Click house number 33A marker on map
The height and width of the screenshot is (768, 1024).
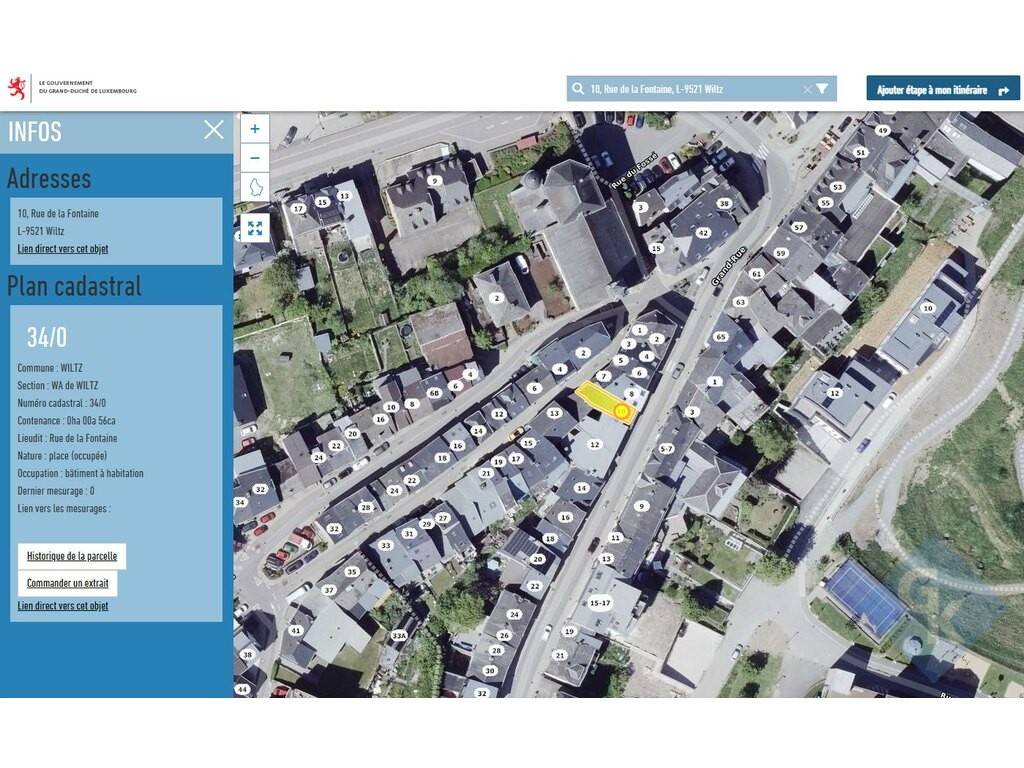point(400,636)
